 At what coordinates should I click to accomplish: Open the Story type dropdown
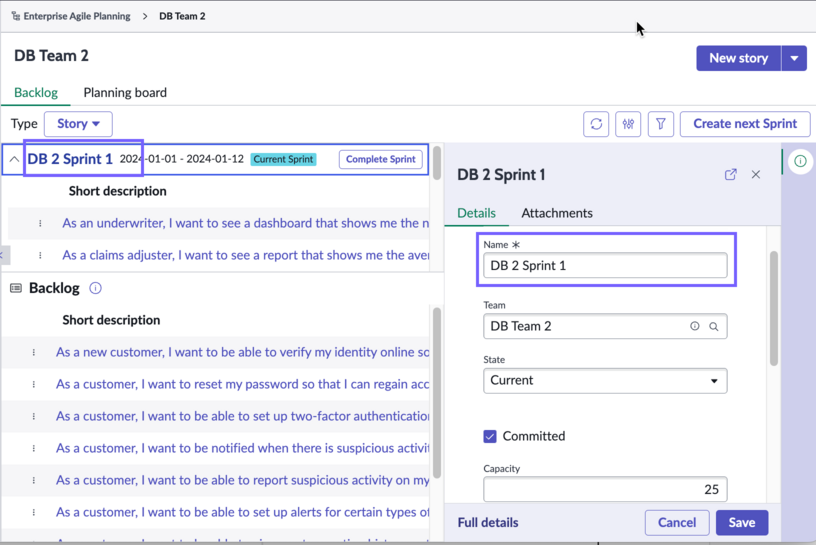click(78, 124)
